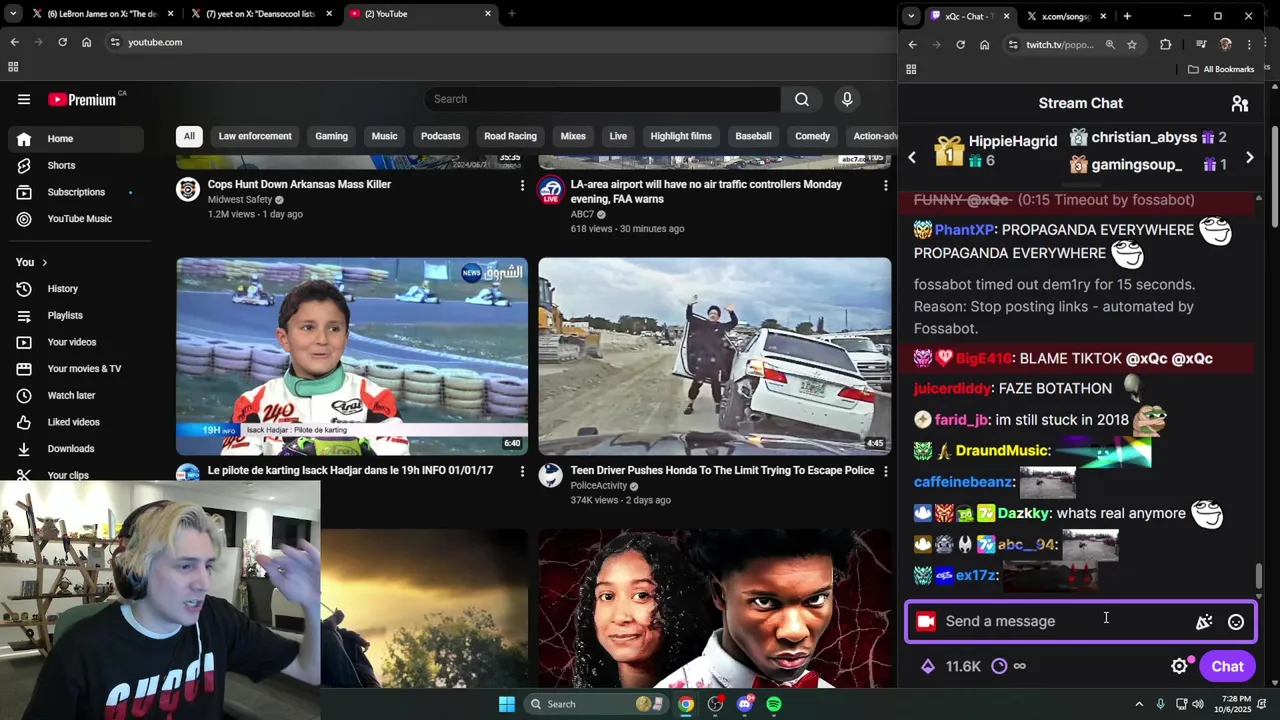The image size is (1280, 720).
Task: Open Bits/power-ups icon in chat input
Action: pos(1204,622)
